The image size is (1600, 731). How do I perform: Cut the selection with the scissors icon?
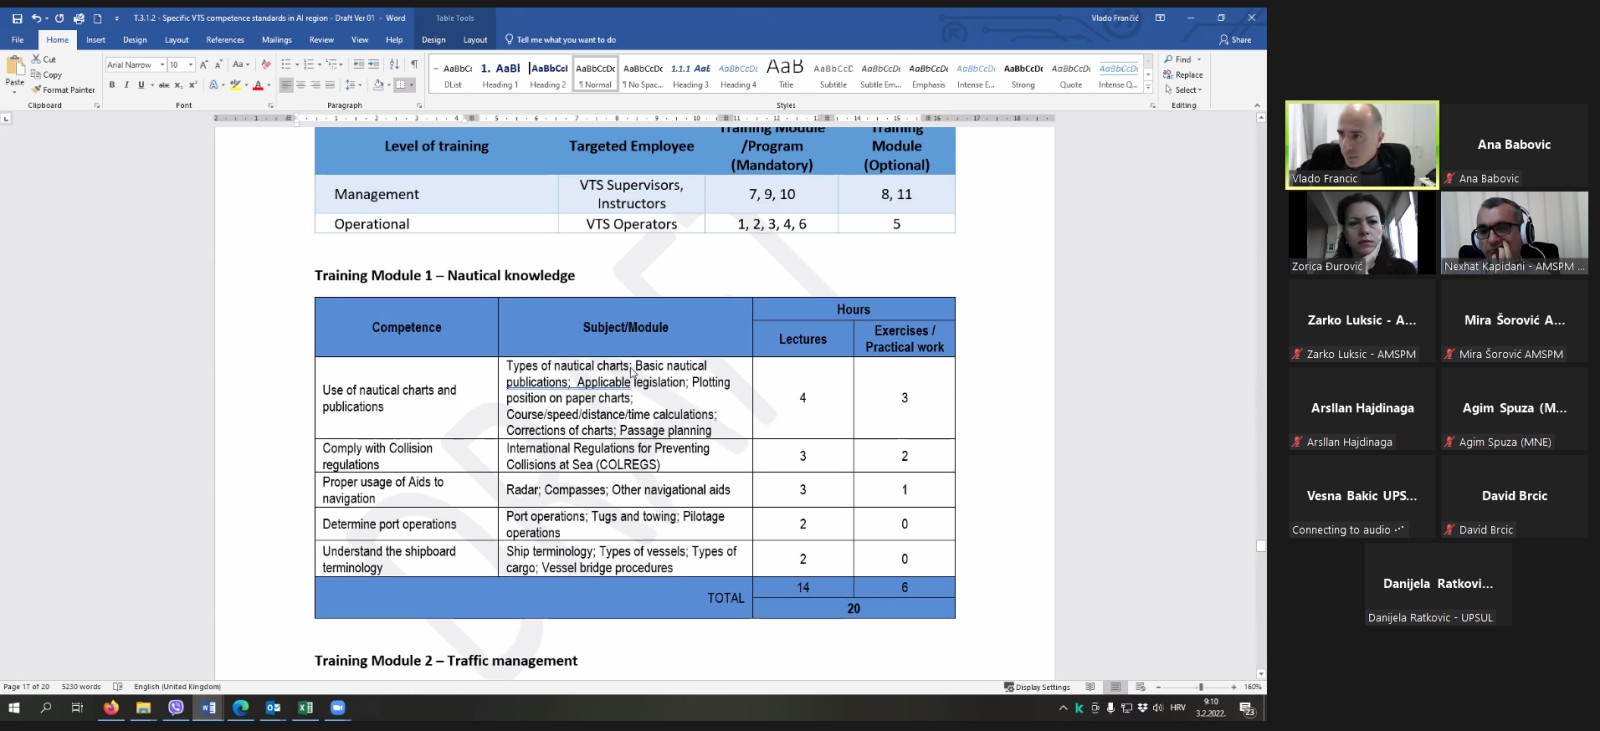point(43,59)
